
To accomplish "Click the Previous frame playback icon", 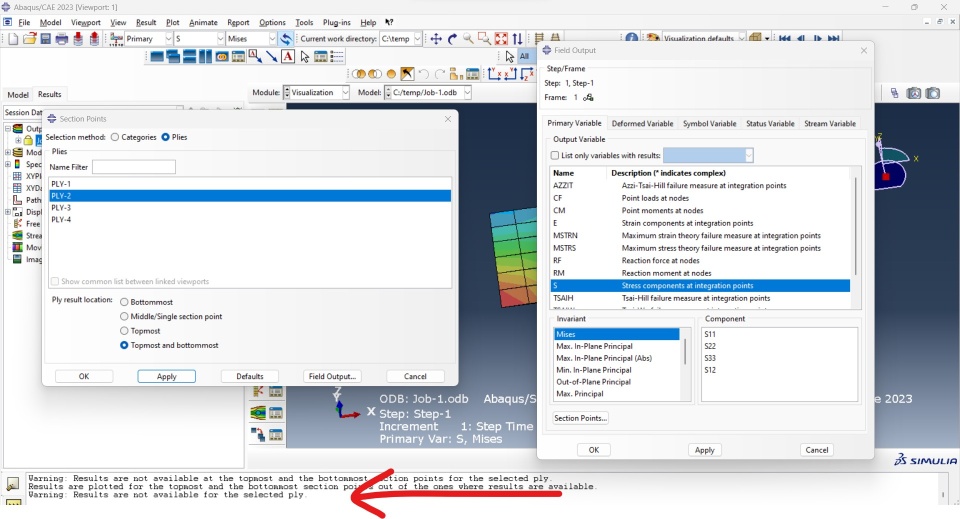I will coord(801,39).
